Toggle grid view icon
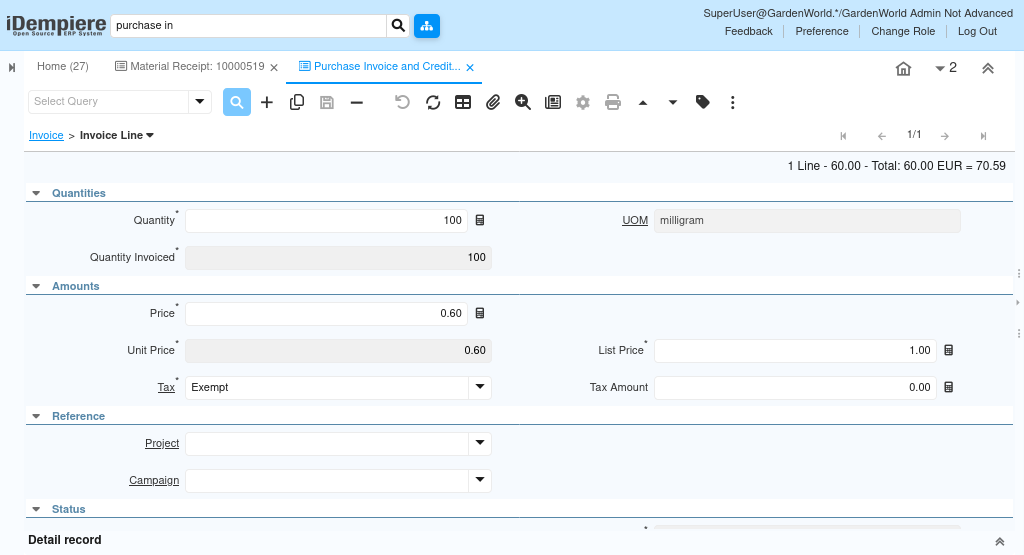The image size is (1024, 555). click(463, 103)
